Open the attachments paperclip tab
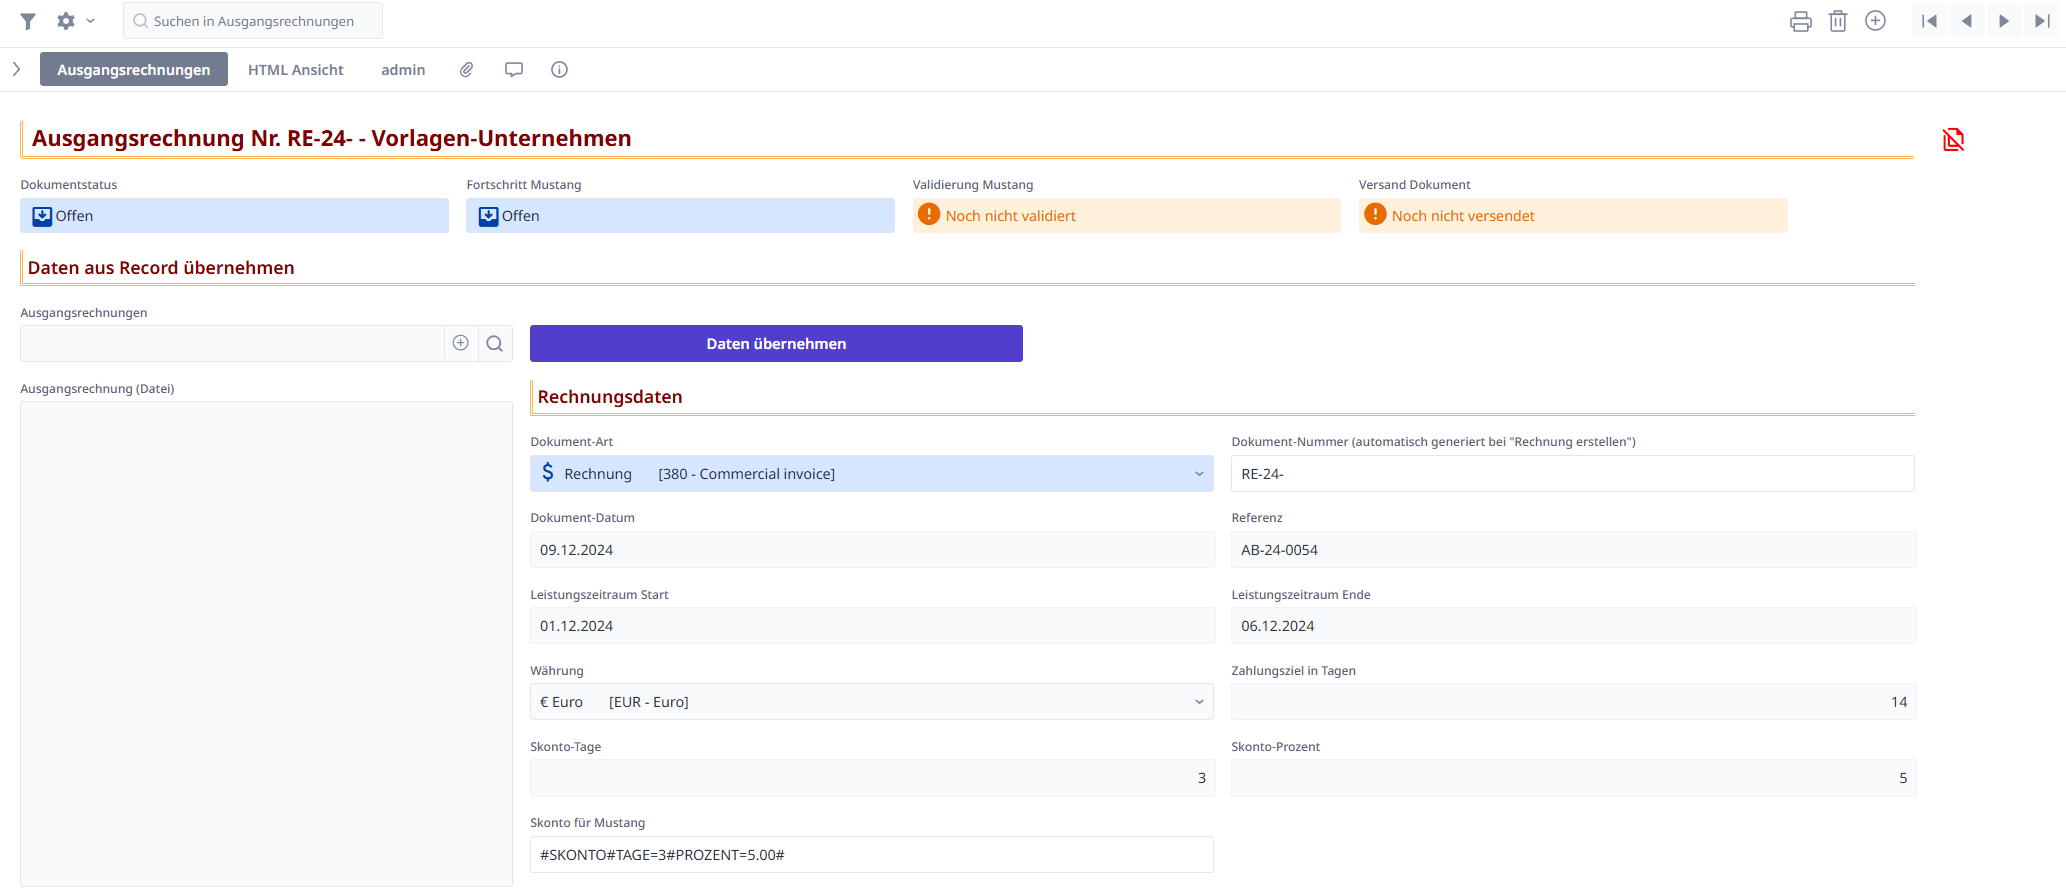Image resolution: width=2066 pixels, height=891 pixels. click(x=466, y=70)
